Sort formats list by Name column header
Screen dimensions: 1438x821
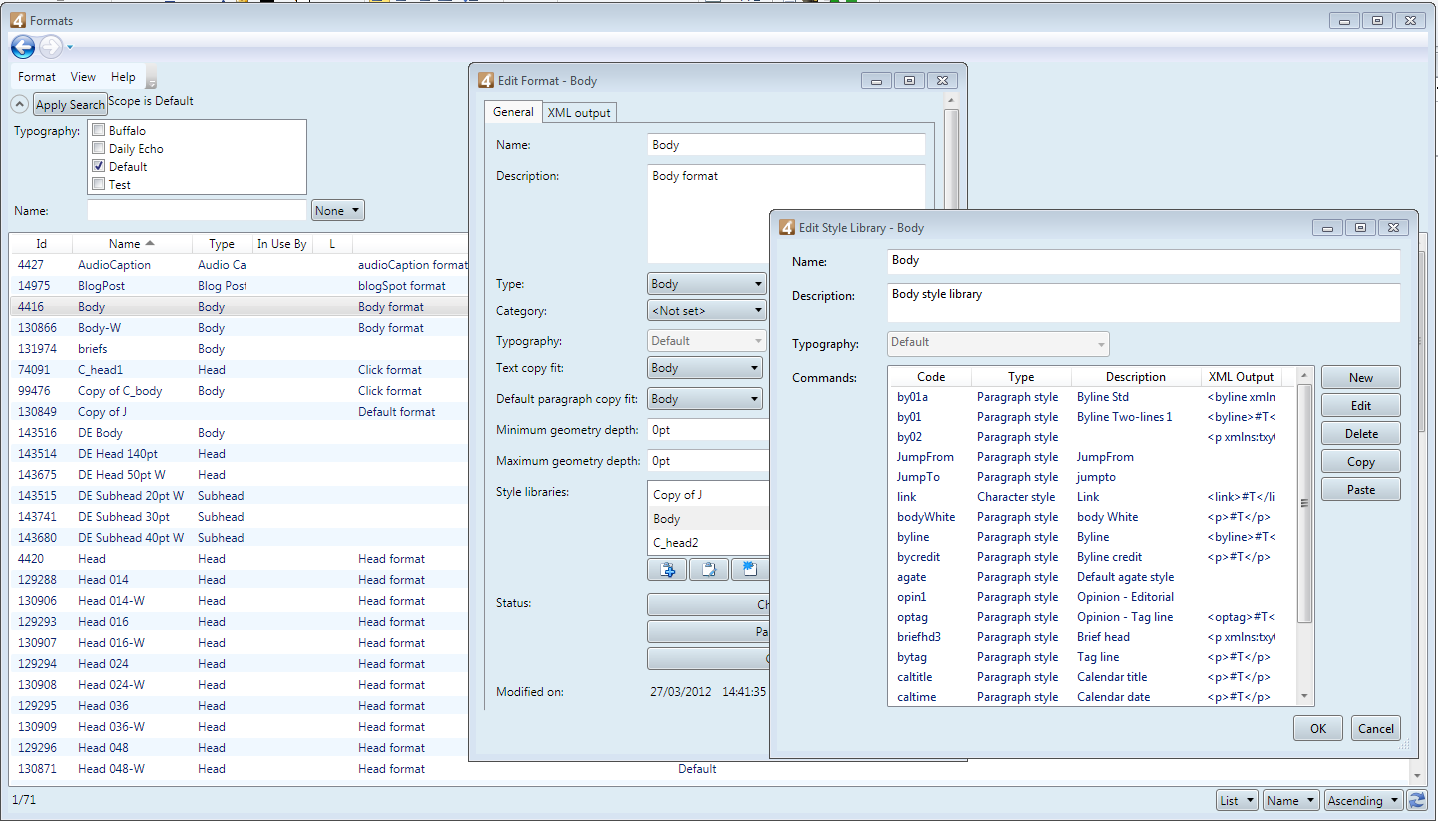click(132, 244)
